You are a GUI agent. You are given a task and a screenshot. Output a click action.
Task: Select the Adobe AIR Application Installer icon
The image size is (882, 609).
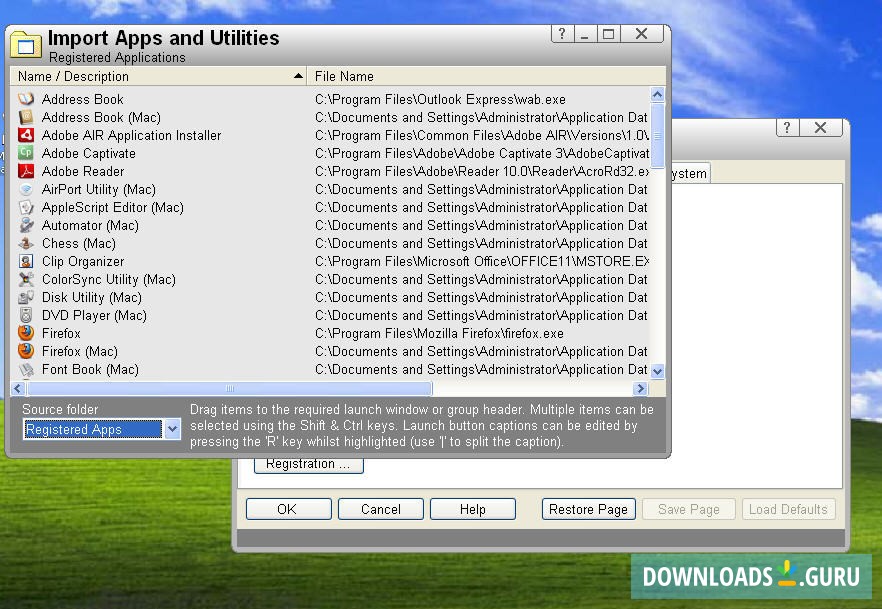pos(25,135)
